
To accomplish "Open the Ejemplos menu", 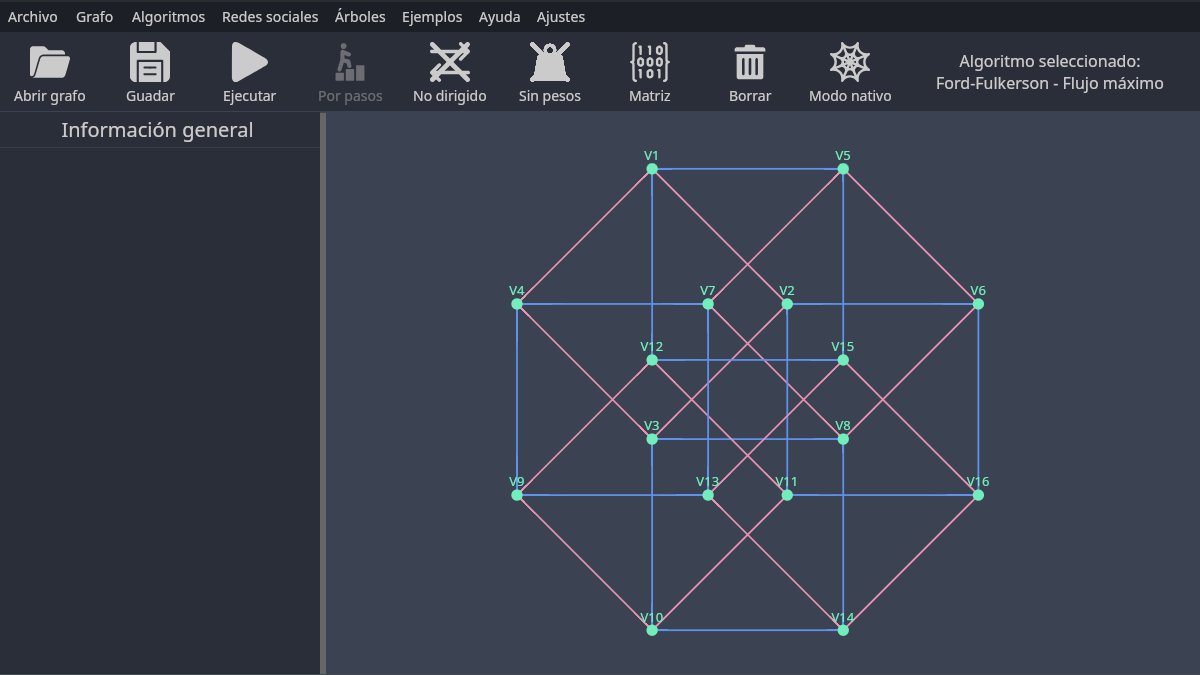I will tap(432, 17).
